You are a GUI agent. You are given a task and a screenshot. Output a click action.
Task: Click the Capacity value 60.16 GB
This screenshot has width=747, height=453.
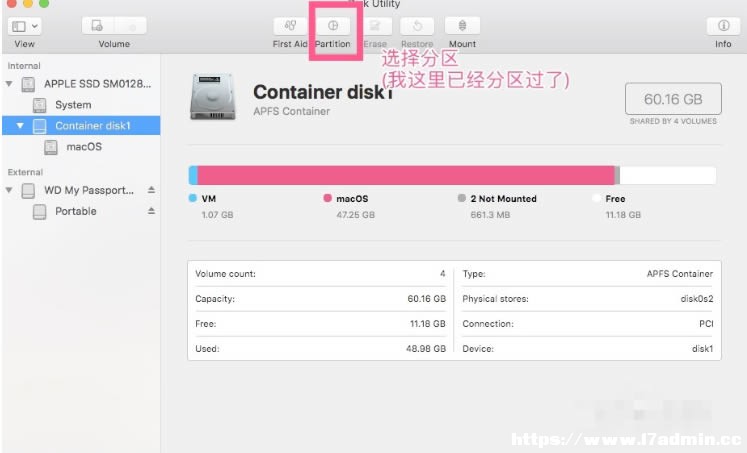[x=426, y=299]
